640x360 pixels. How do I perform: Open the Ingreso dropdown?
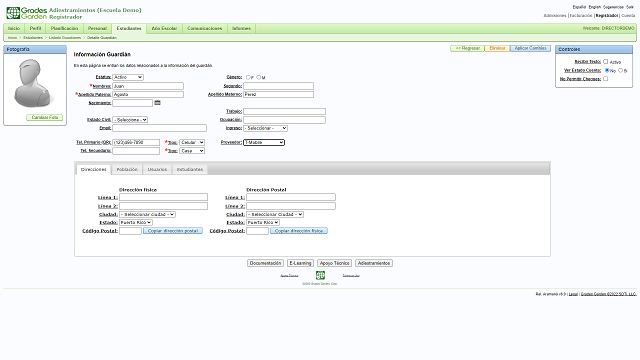click(266, 128)
